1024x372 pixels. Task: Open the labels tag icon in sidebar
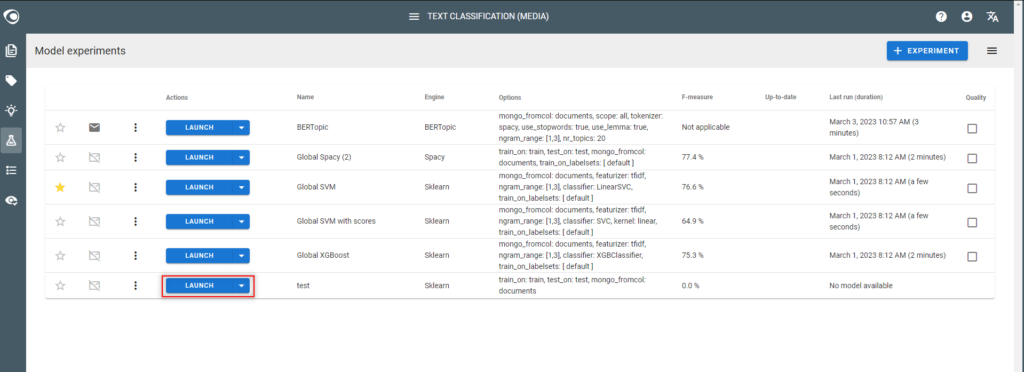point(11,81)
